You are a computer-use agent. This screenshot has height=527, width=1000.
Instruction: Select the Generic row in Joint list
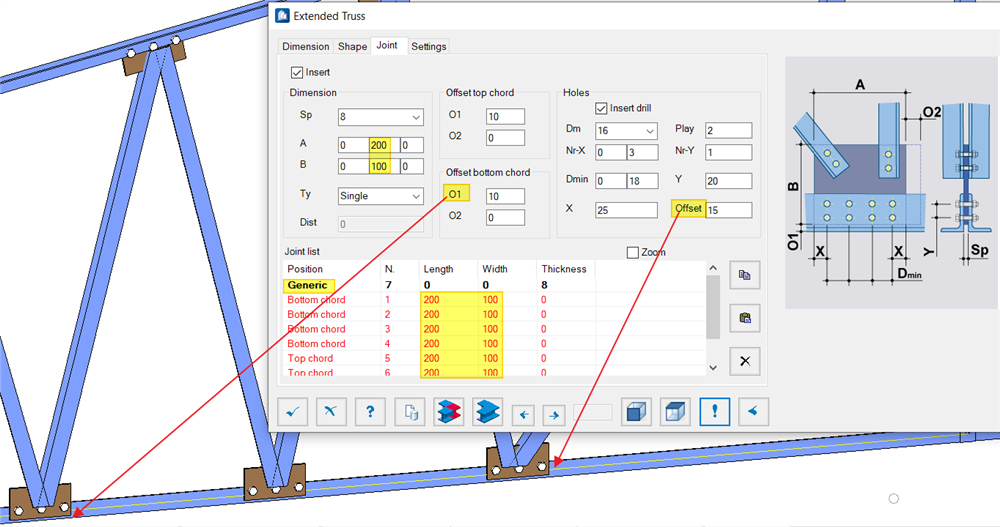click(308, 285)
